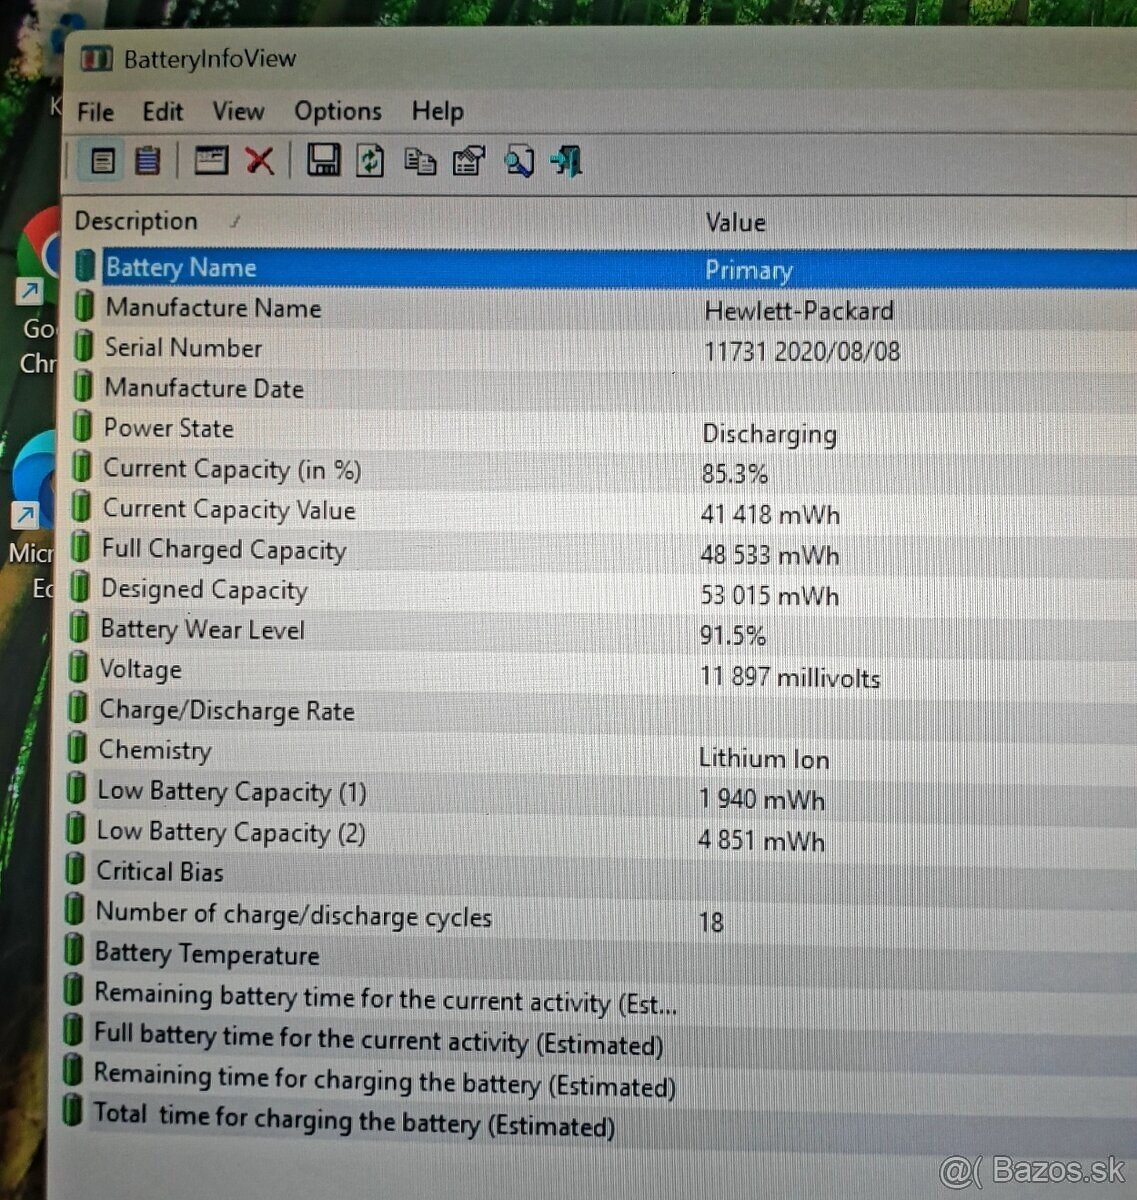Click the Value column header
Viewport: 1137px width, 1200px height.
(736, 222)
